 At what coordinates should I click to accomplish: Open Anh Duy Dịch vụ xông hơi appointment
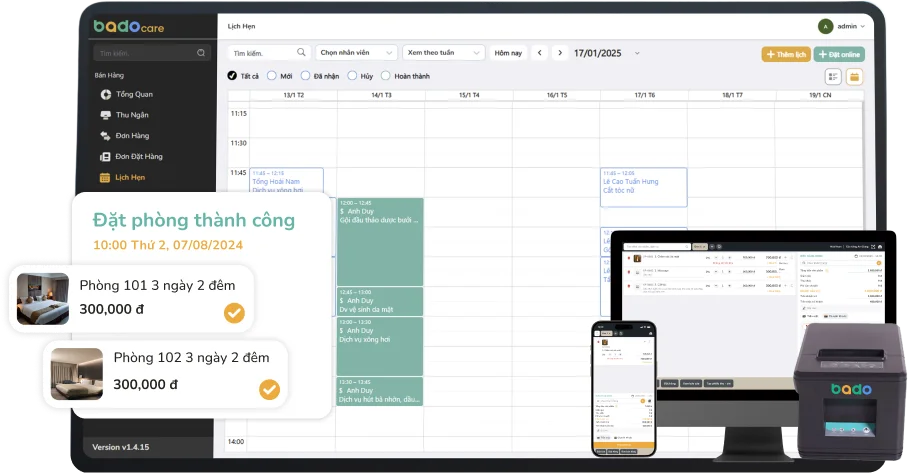tap(380, 346)
